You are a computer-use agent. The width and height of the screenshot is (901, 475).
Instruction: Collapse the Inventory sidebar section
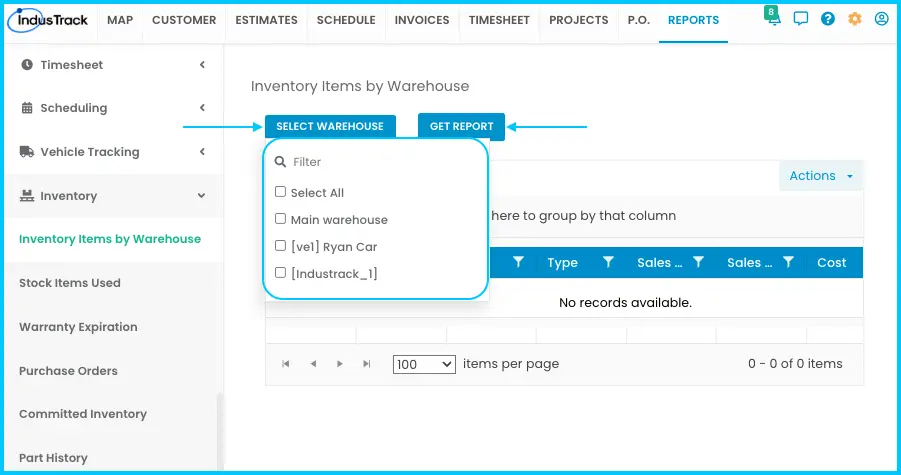tap(114, 196)
